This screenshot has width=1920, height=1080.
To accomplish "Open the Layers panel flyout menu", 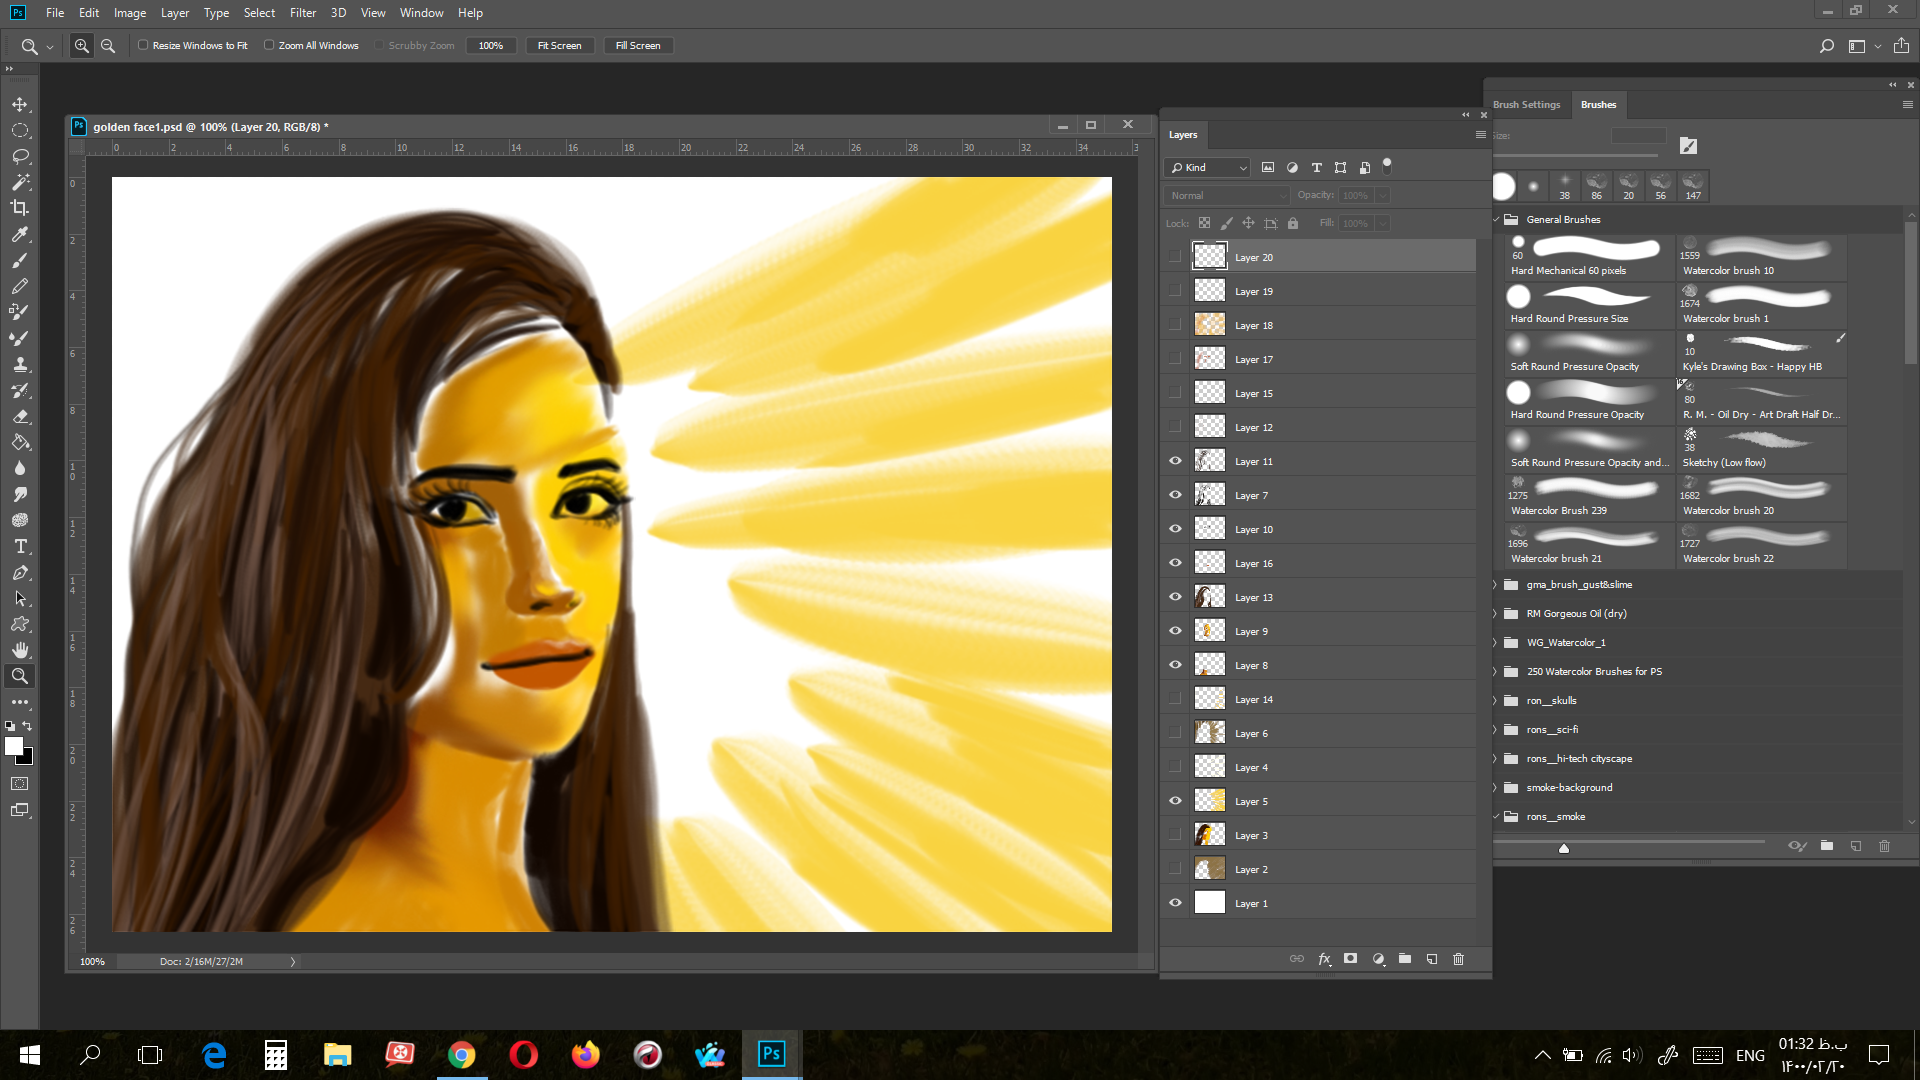I will [x=1481, y=135].
